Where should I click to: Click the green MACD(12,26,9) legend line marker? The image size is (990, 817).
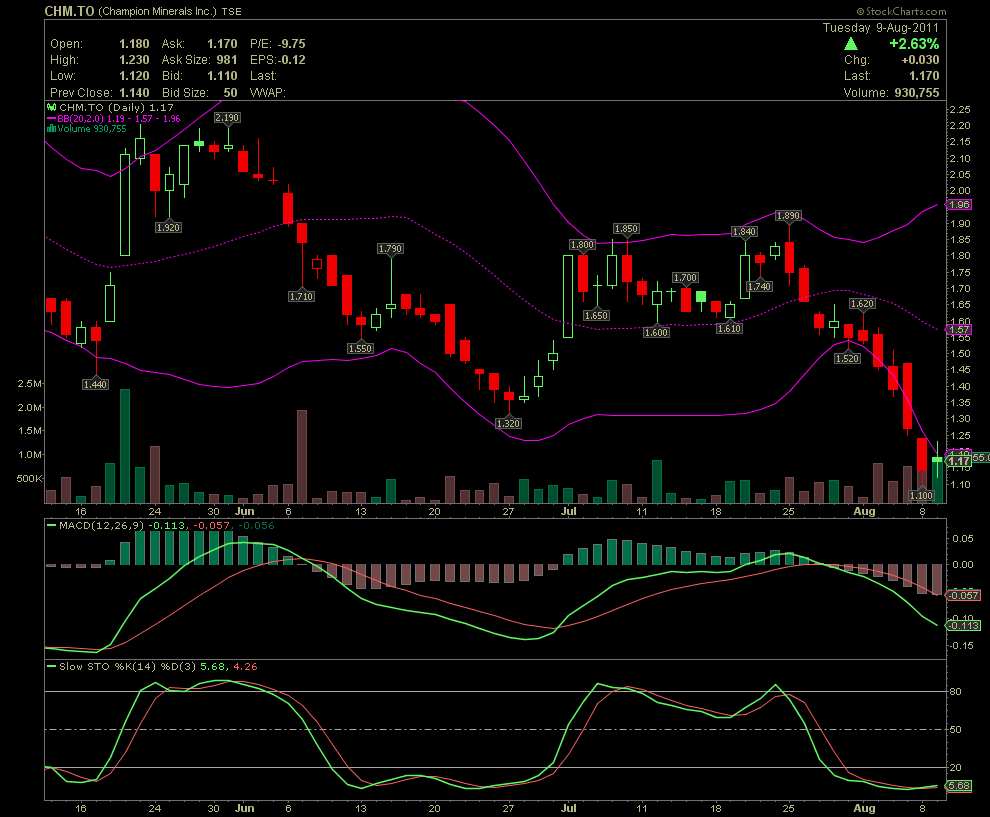[51, 525]
